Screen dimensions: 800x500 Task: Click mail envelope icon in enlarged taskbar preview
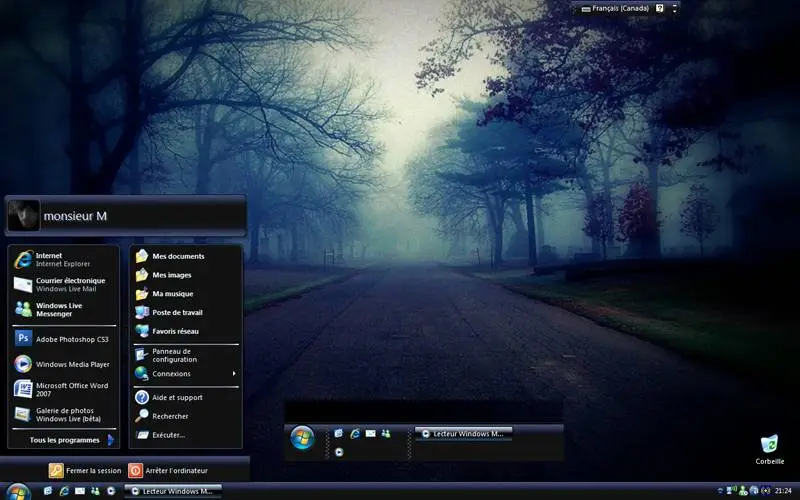pos(371,433)
